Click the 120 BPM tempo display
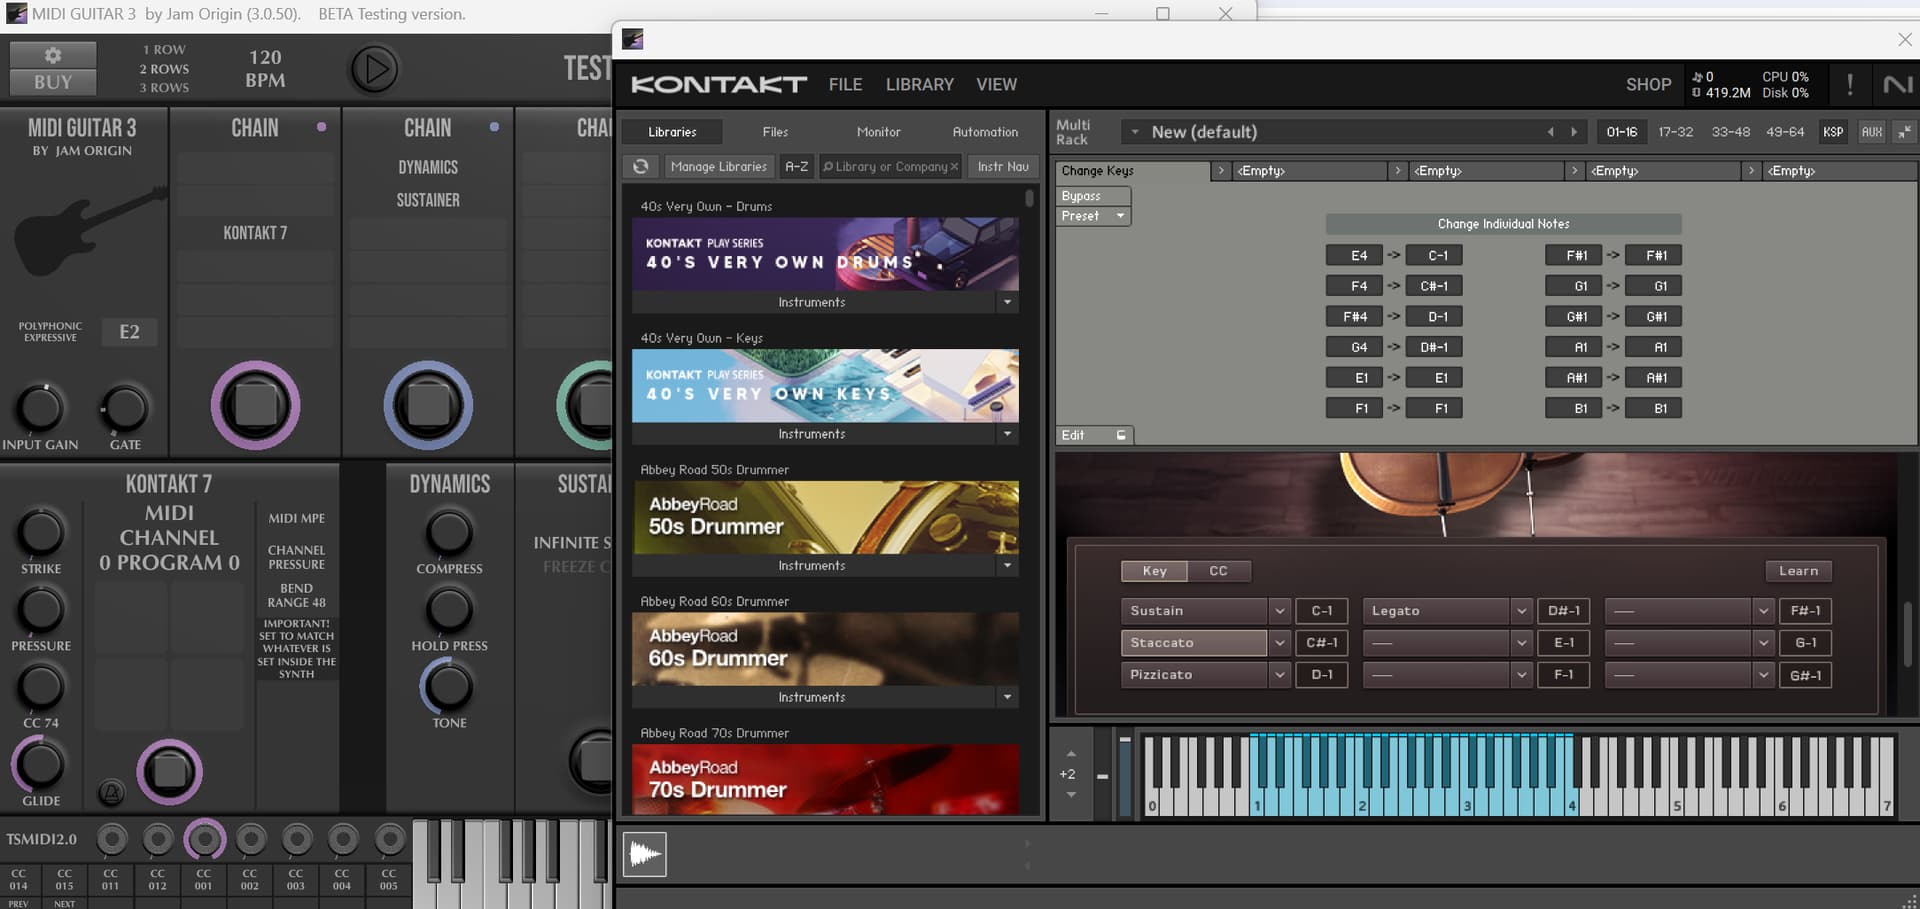1920x909 pixels. tap(265, 69)
